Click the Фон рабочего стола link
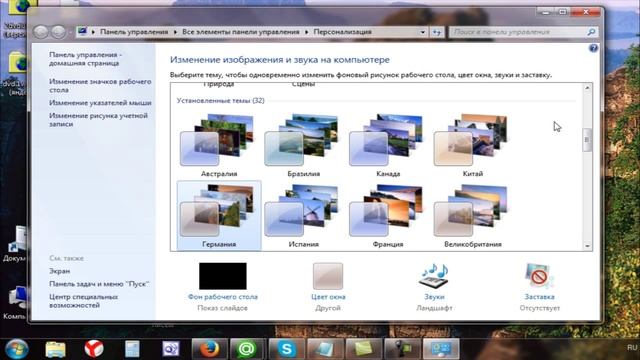 [223, 297]
